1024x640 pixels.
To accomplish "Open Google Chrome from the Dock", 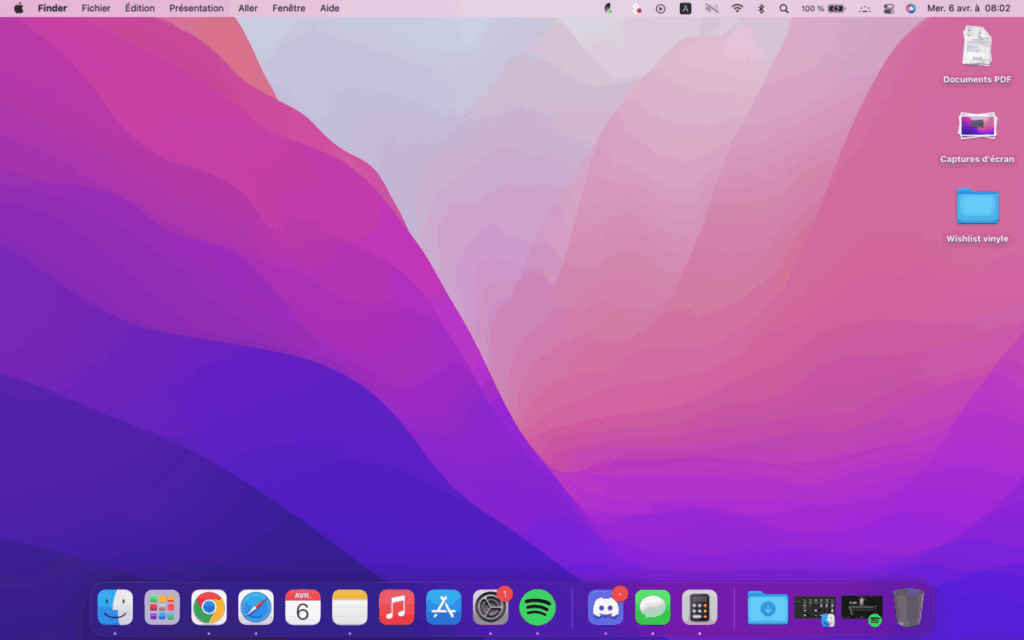I will 209,607.
